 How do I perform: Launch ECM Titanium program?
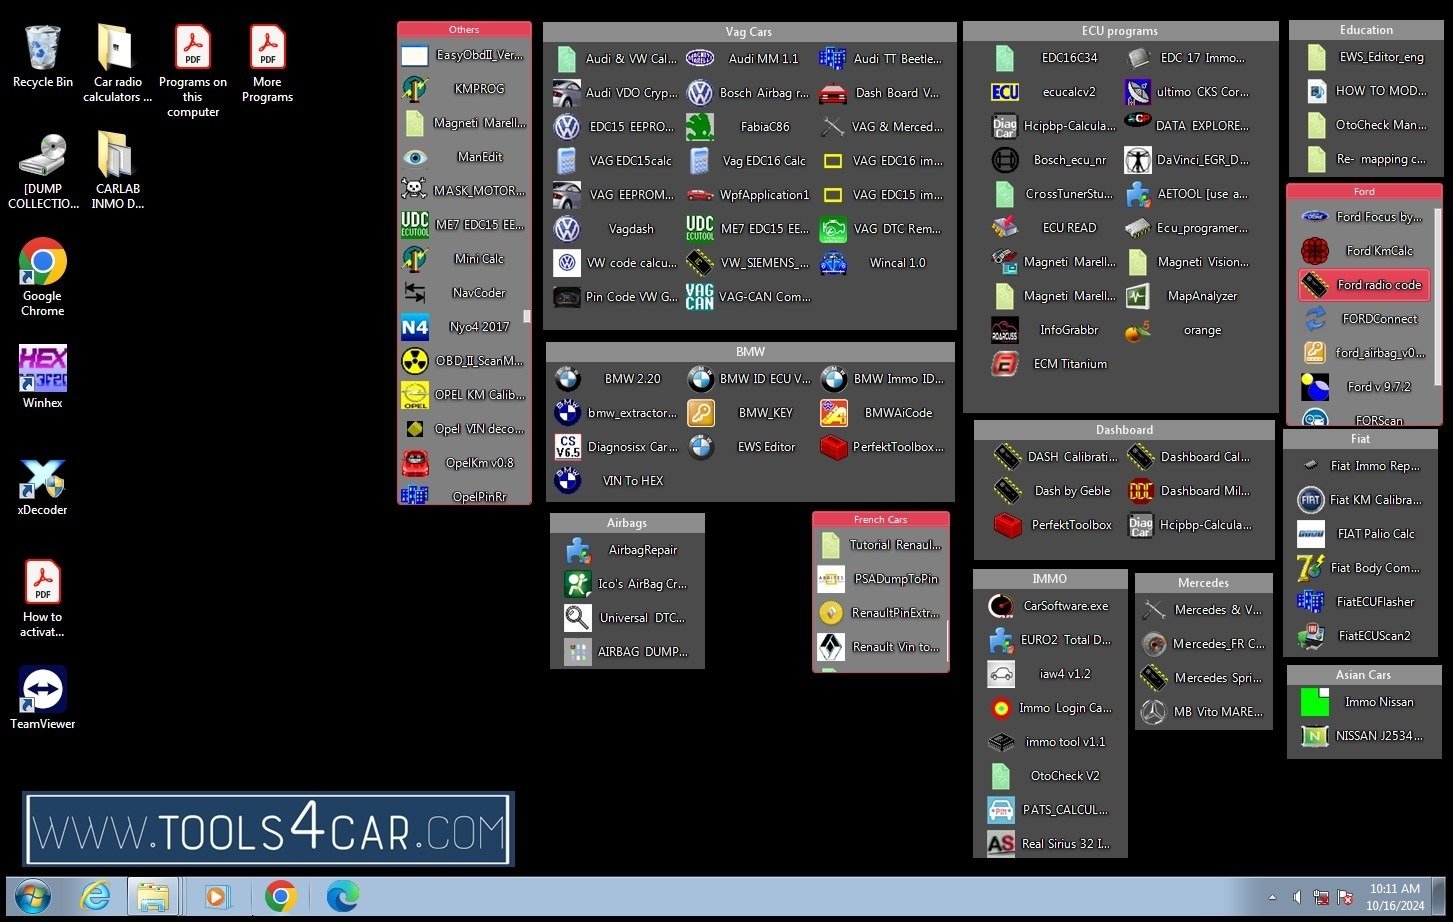[x=1053, y=364]
